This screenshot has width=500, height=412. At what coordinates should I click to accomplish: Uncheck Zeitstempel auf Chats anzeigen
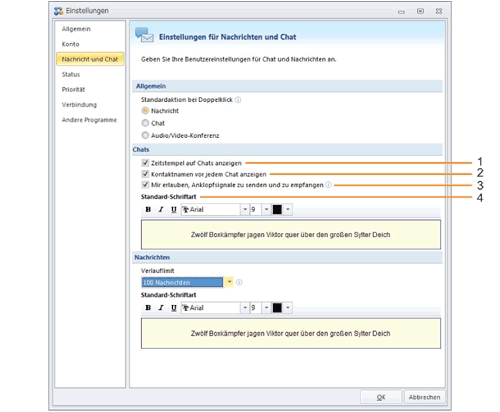tap(145, 163)
